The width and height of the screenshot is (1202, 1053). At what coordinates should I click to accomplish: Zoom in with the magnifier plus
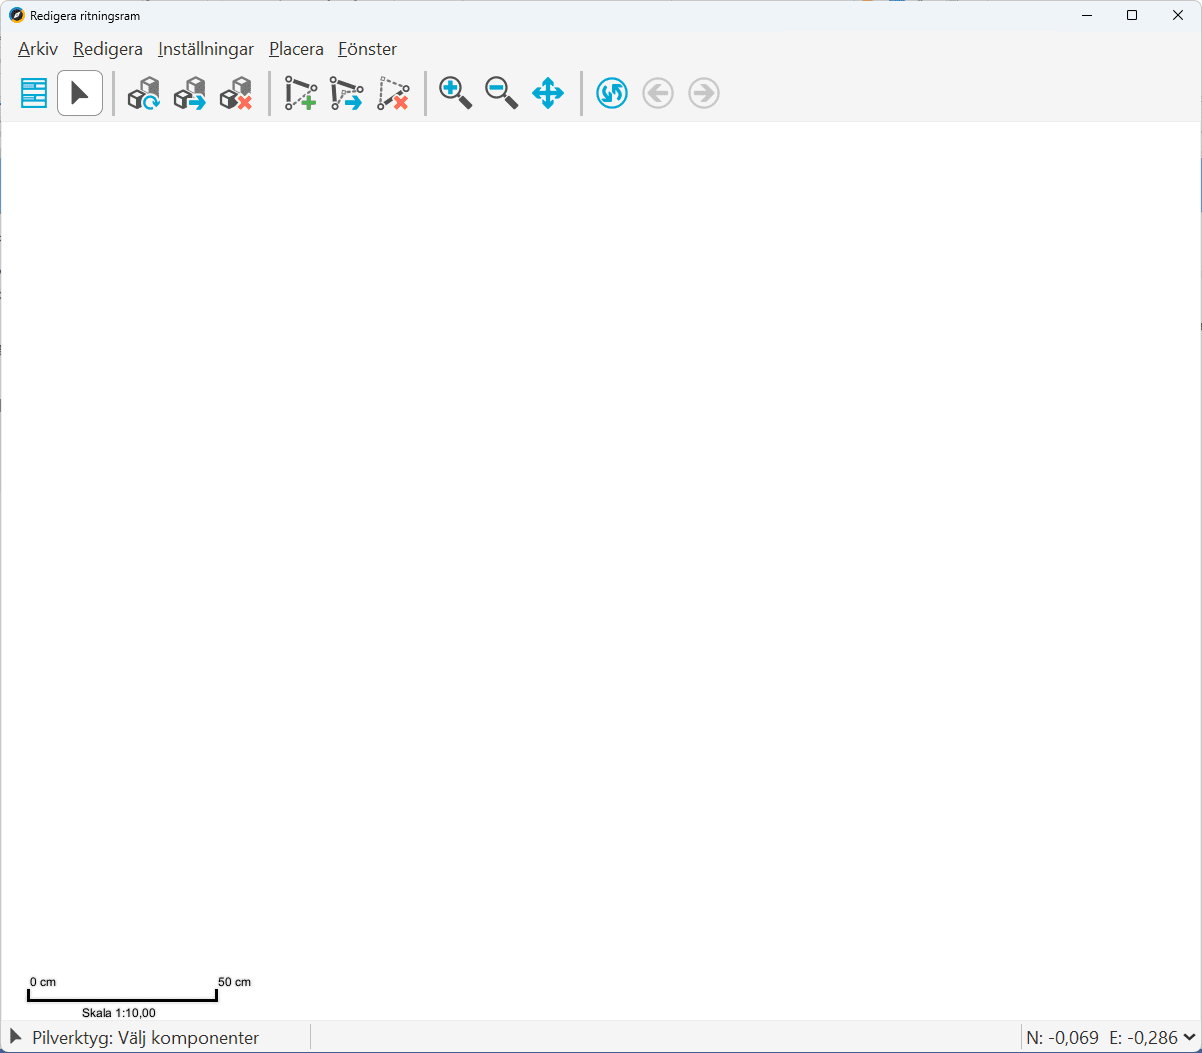(x=455, y=94)
